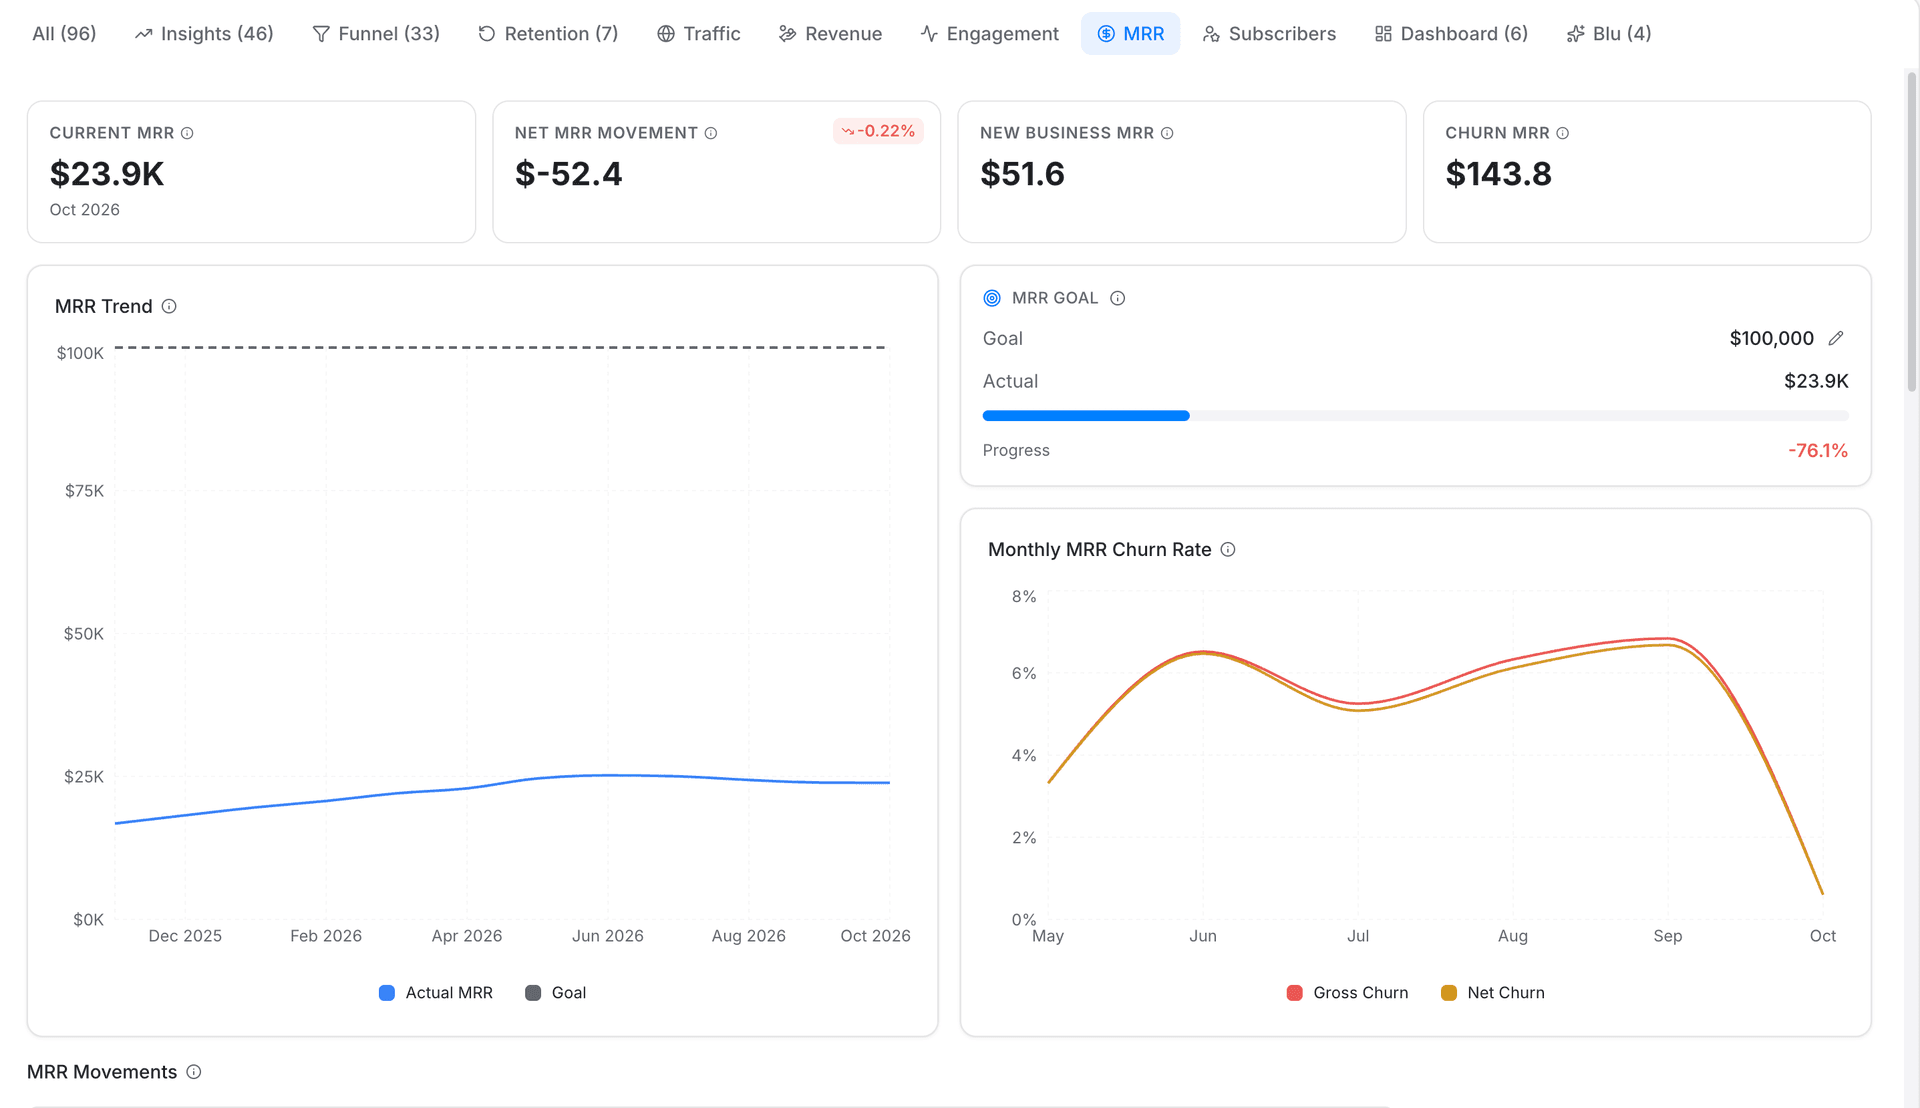Click the Insights trend arrow icon
Viewport: 1920px width, 1108px height.
(x=144, y=34)
